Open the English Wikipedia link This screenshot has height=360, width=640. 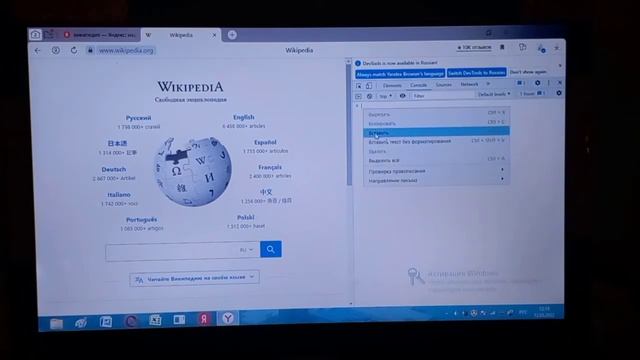coord(244,117)
